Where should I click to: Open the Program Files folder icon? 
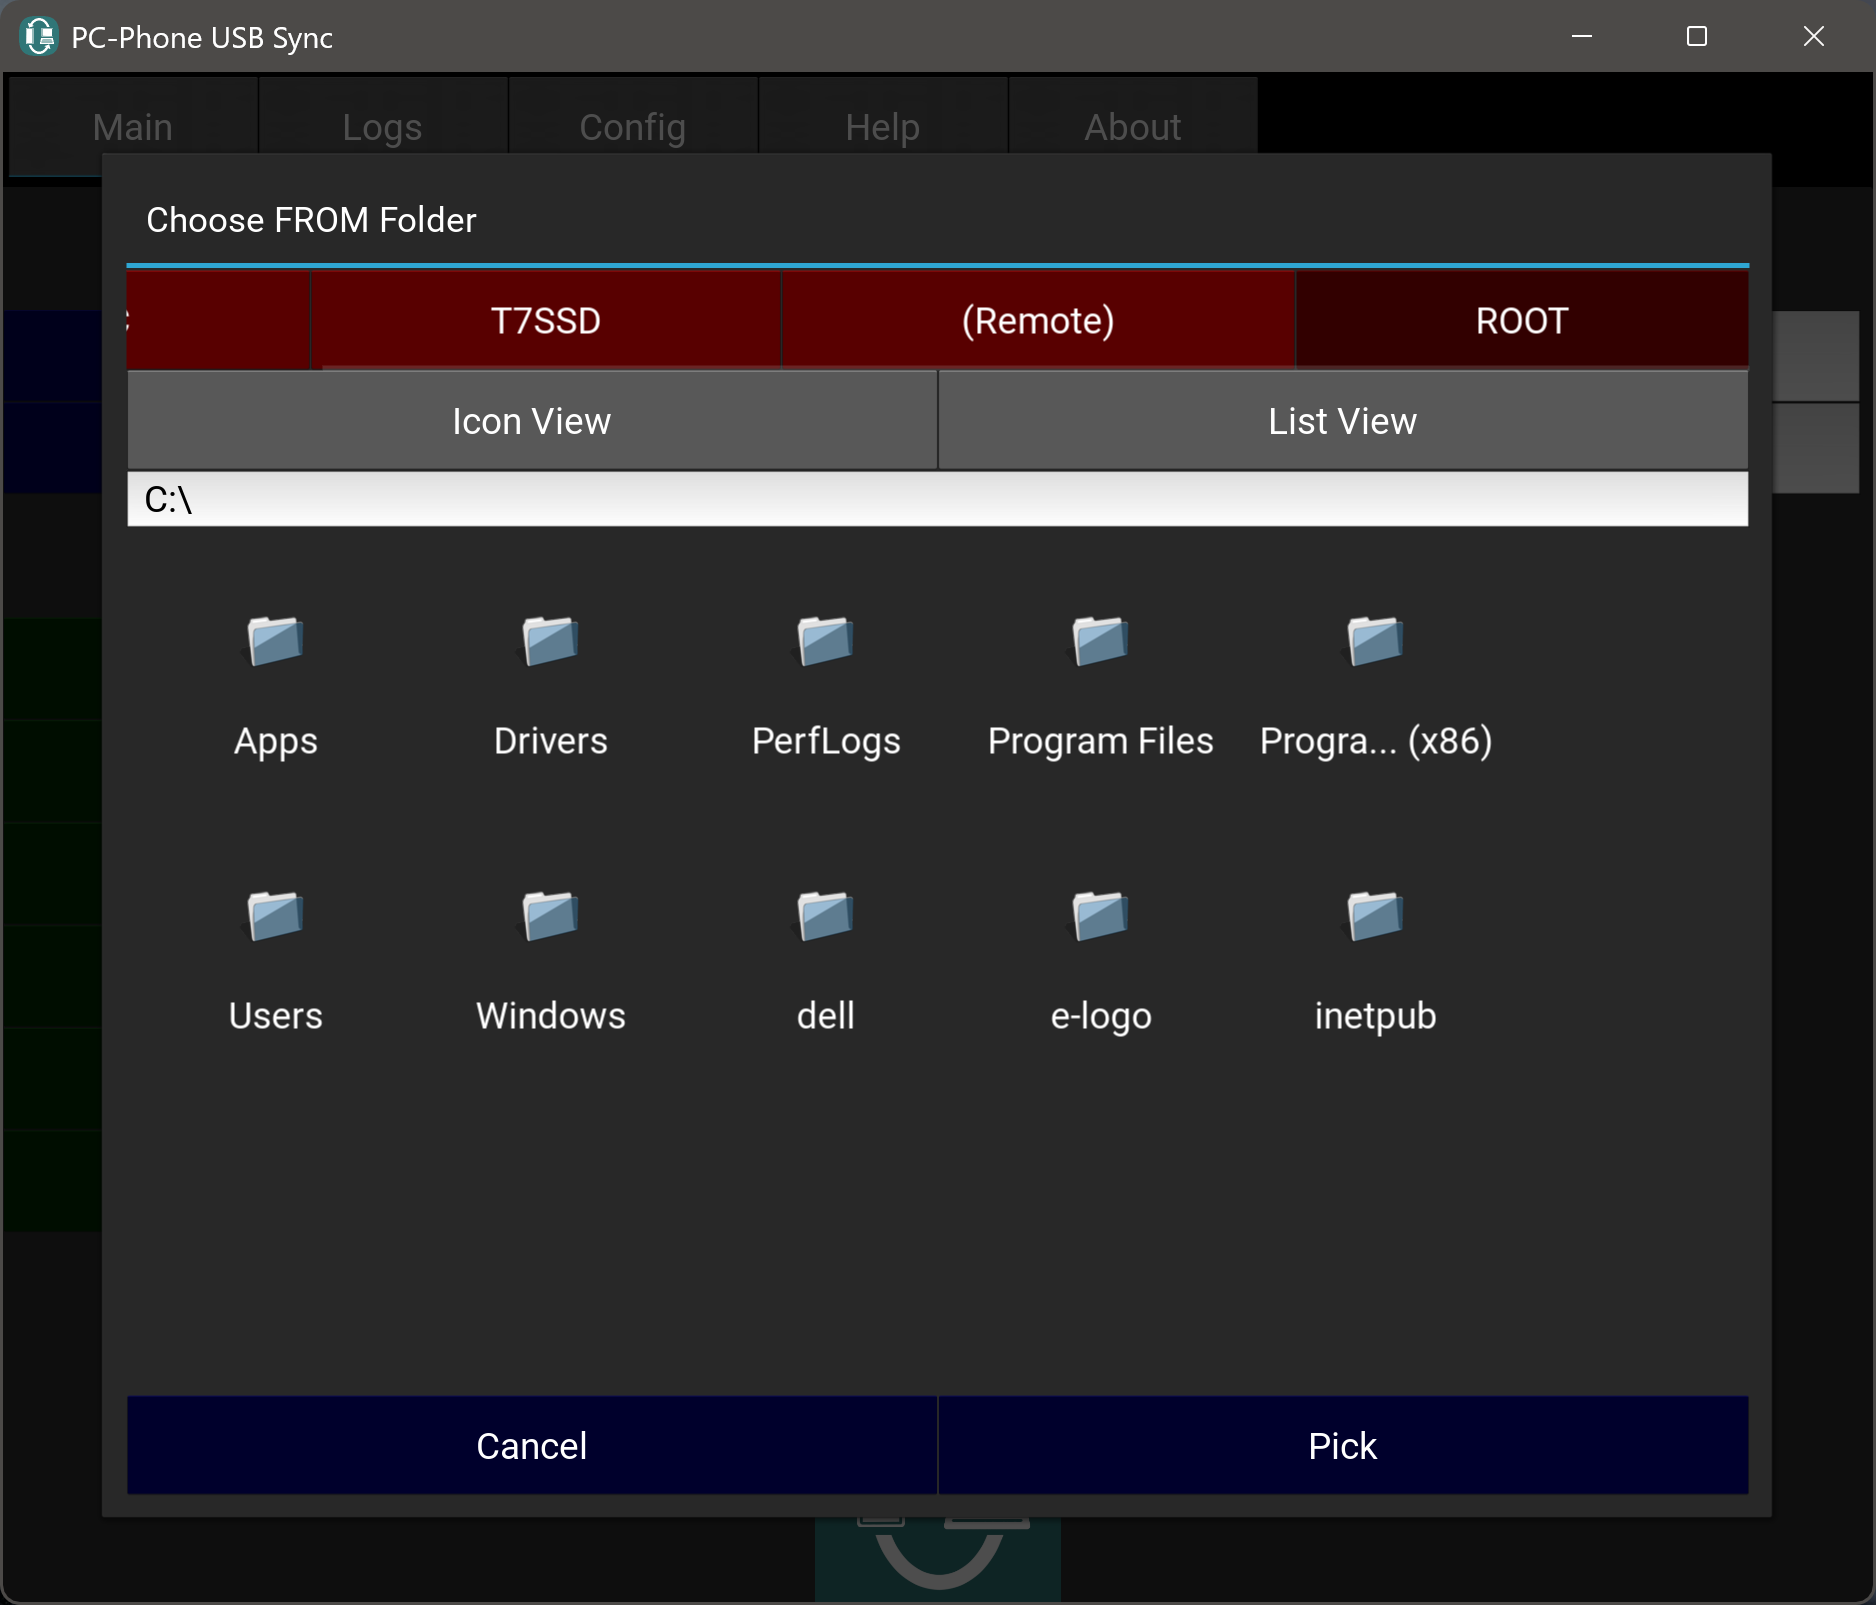point(1100,642)
